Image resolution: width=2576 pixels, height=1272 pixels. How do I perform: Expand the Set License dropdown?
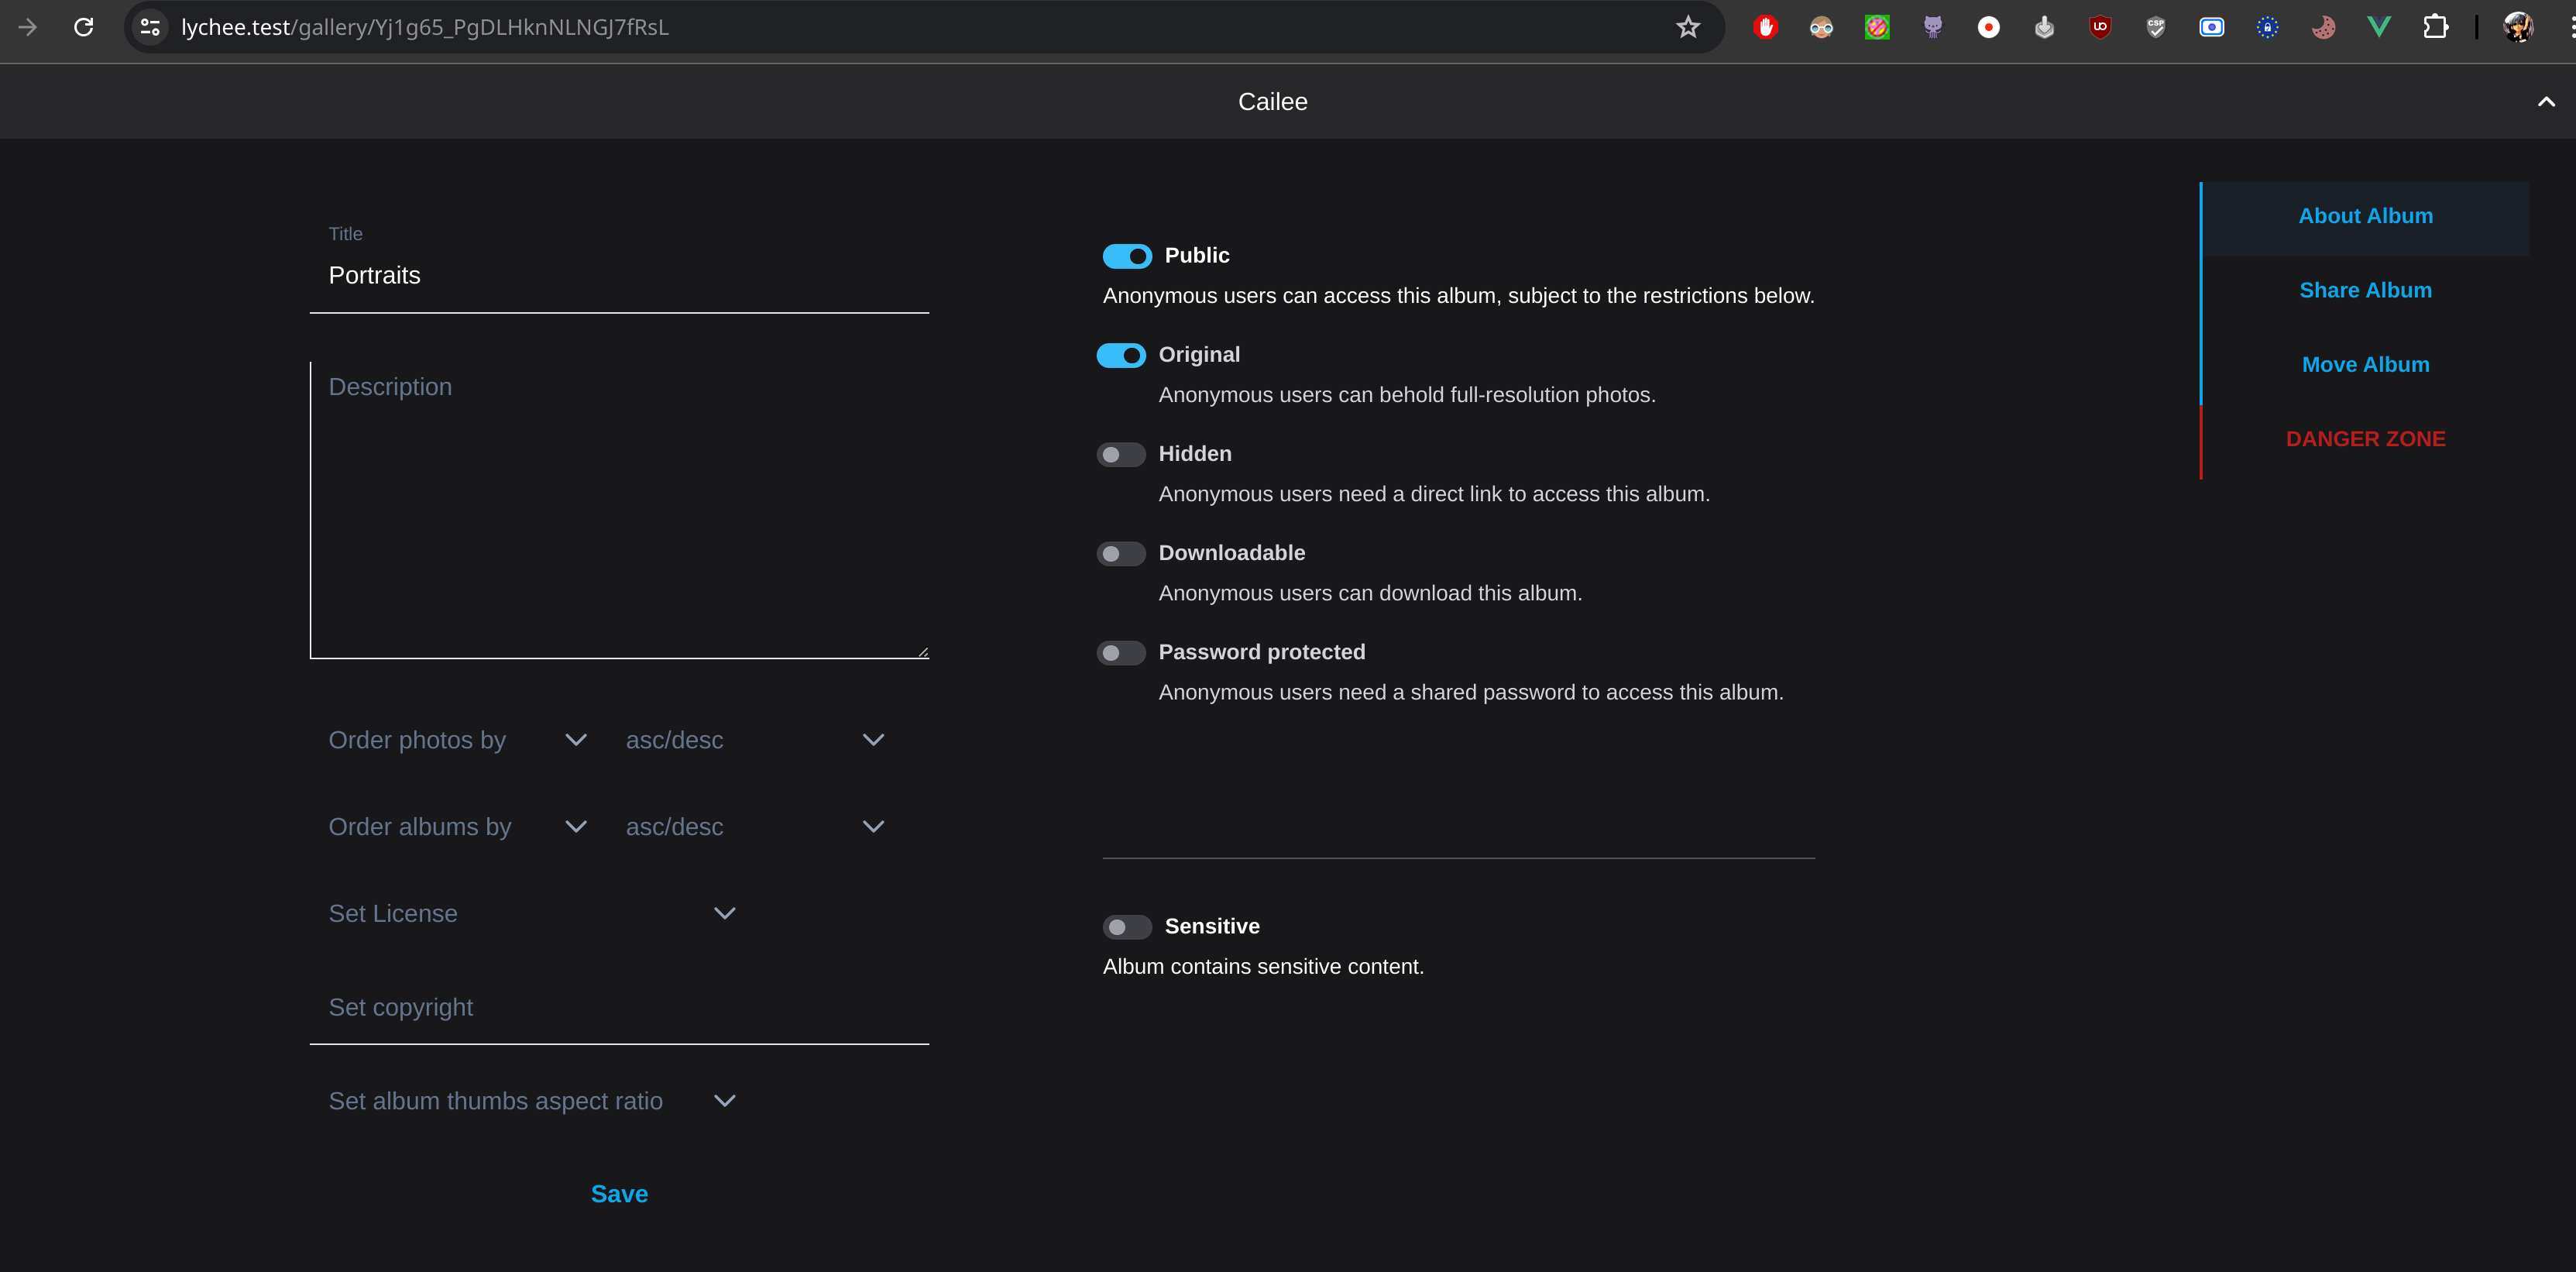coord(532,913)
